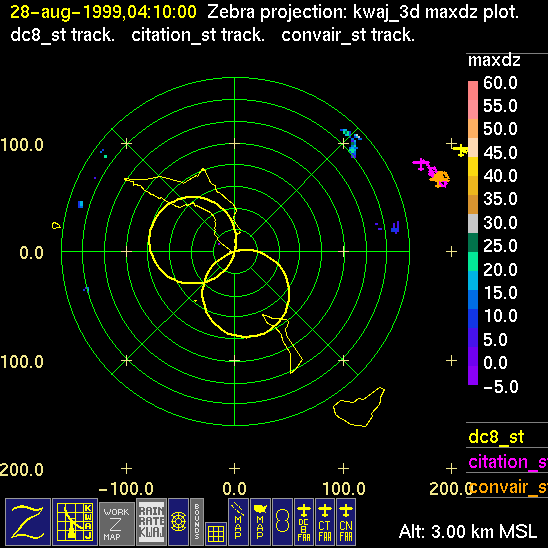Toggle the convair_st track legend entry

coord(508,487)
